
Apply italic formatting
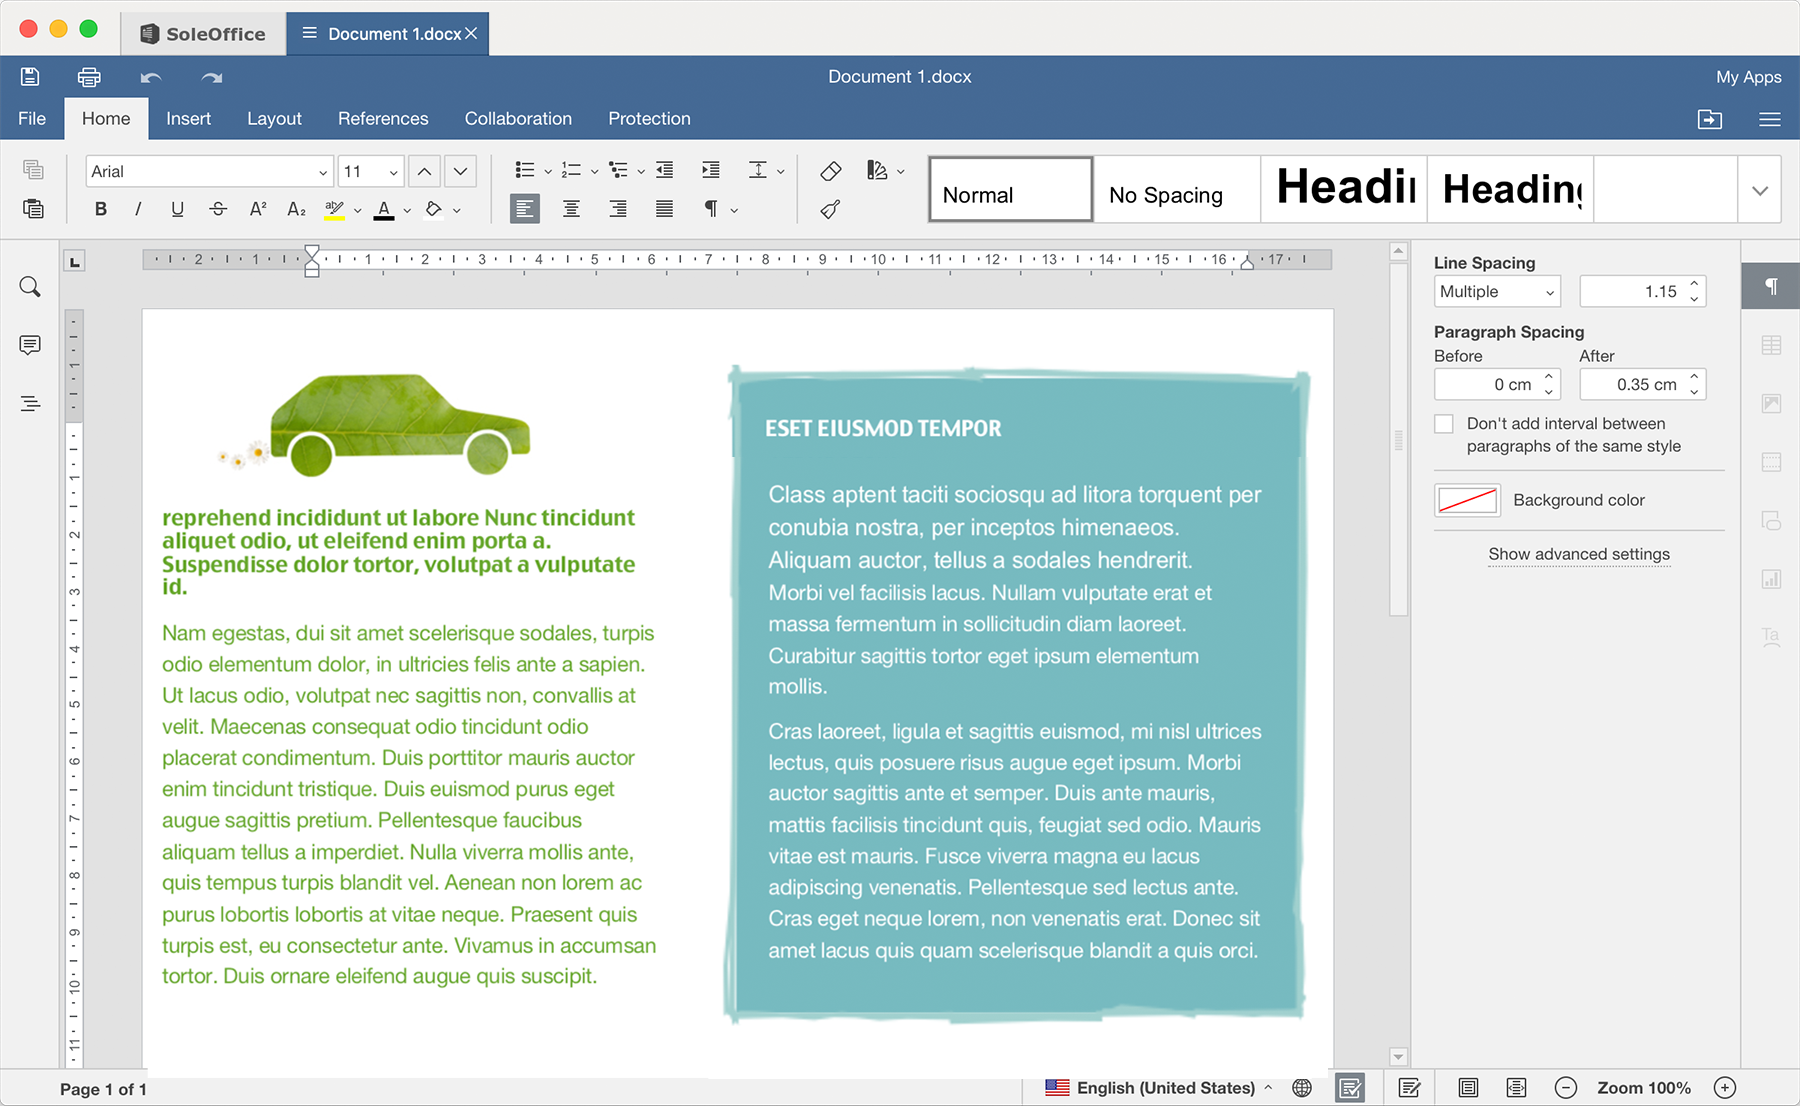[138, 209]
